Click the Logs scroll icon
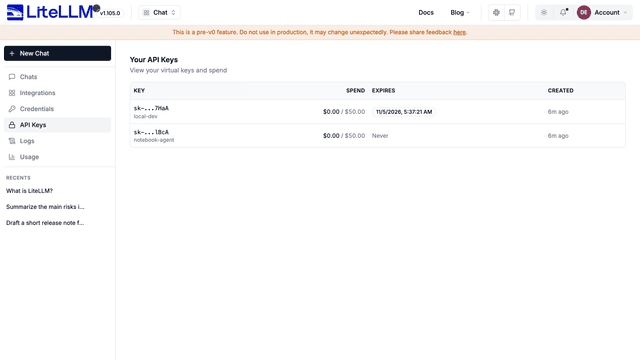Viewport: 640px width, 360px height. 12,141
